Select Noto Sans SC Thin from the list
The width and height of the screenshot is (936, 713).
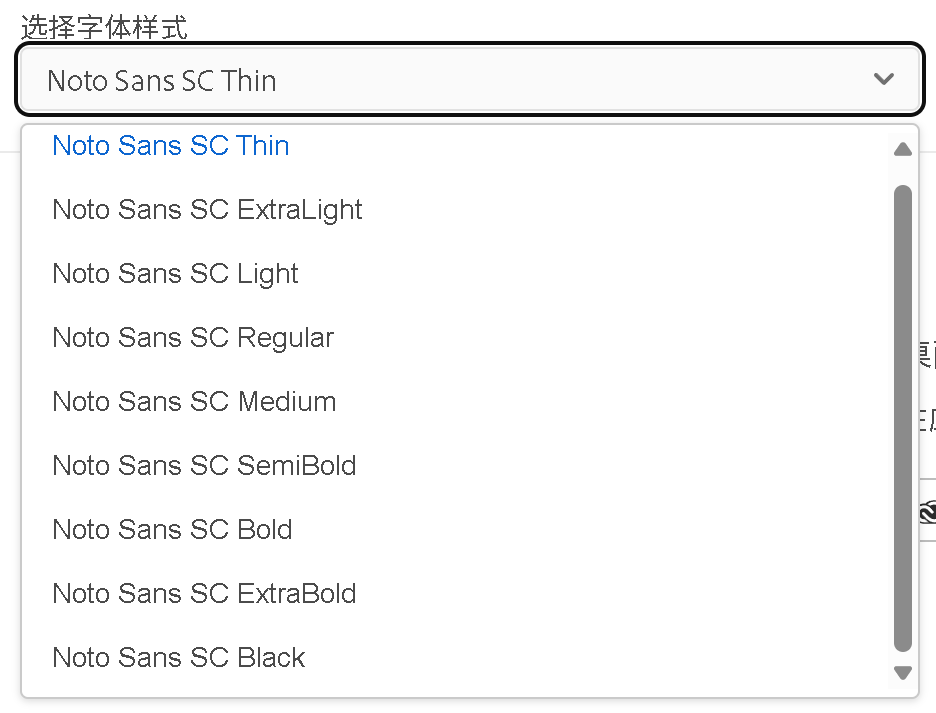pyautogui.click(x=170, y=146)
